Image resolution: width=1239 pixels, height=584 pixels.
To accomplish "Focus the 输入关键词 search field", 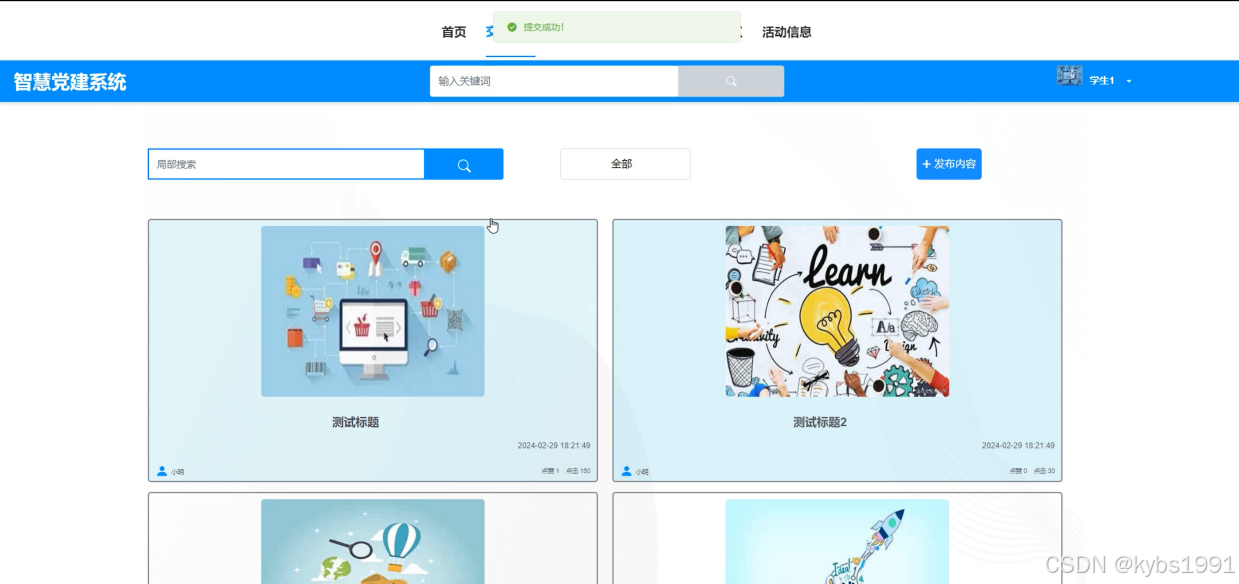I will [x=554, y=81].
